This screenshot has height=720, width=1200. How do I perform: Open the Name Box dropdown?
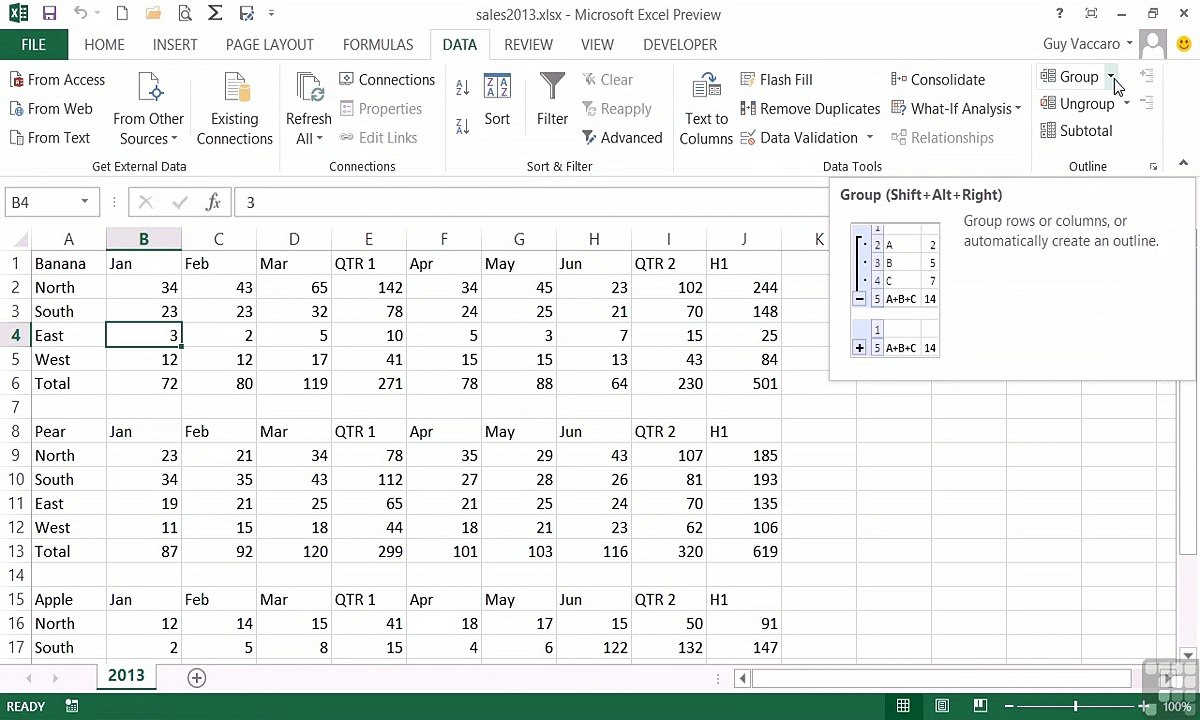tap(84, 202)
